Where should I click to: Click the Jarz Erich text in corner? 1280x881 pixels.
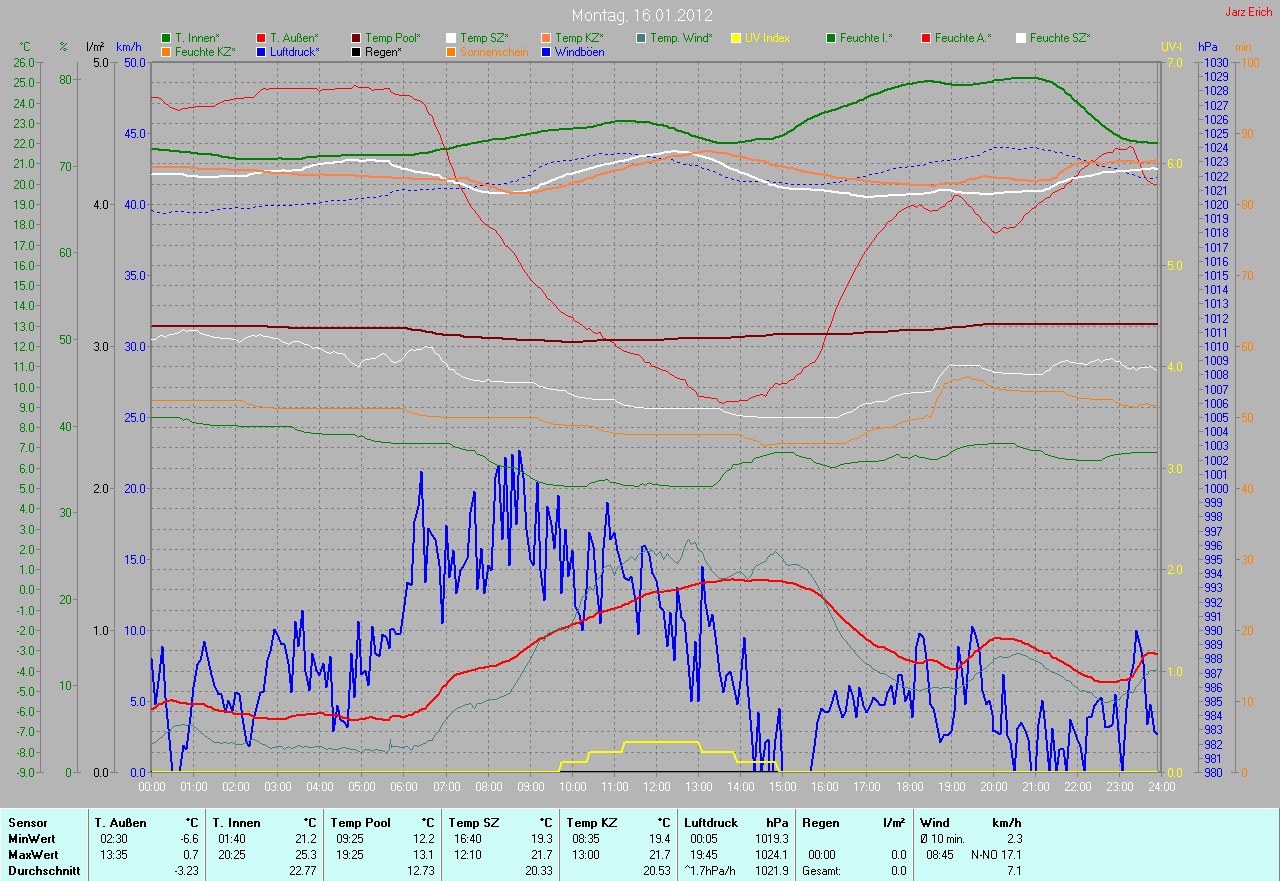coord(1249,12)
